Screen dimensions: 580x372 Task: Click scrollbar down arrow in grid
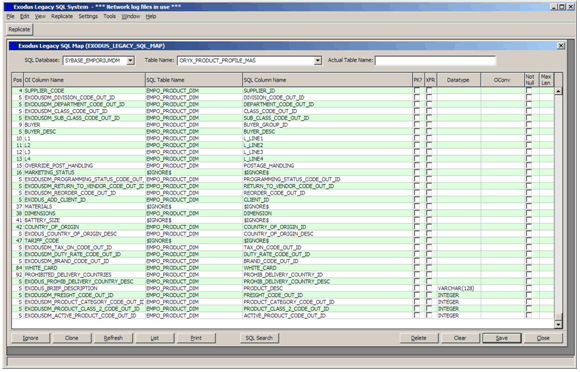tap(558, 324)
